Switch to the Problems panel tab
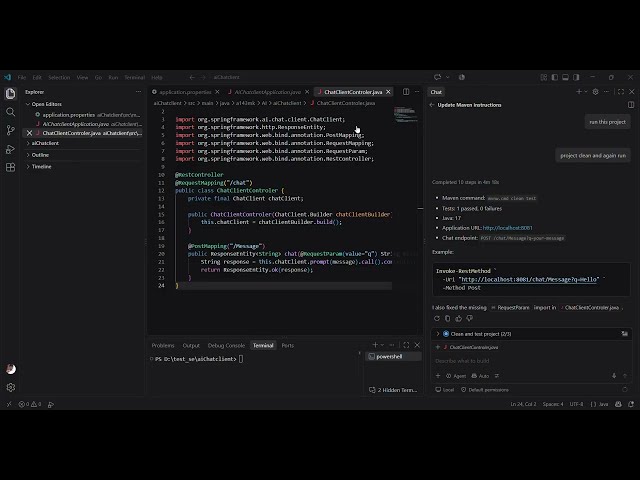 pos(163,345)
